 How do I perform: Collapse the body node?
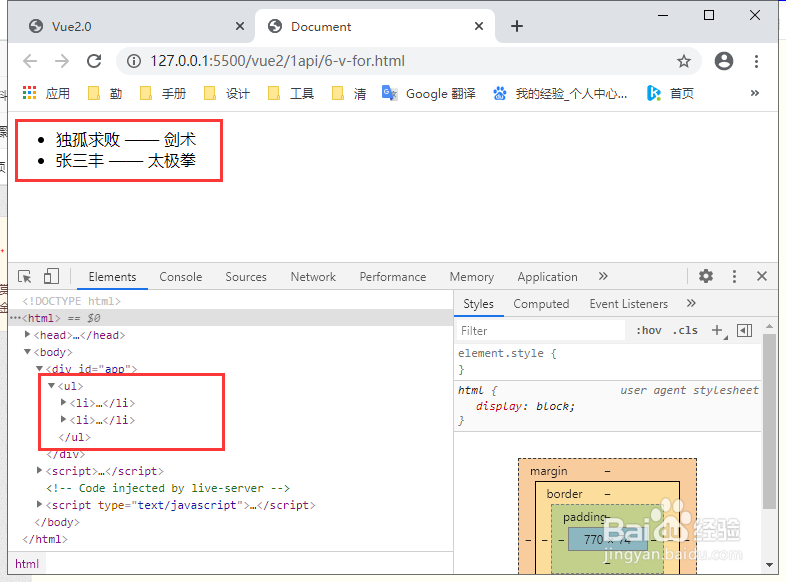[x=28, y=351]
